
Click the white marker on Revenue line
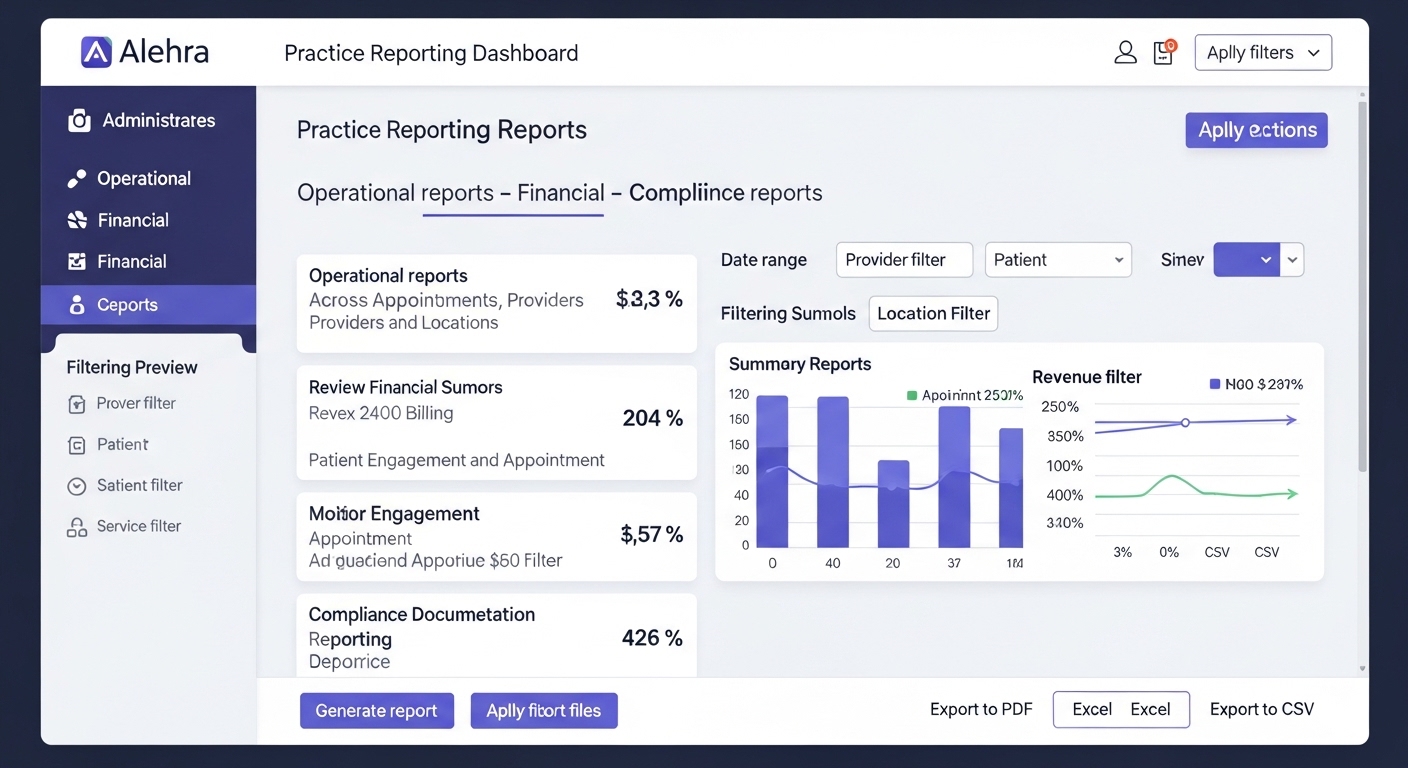(1185, 423)
